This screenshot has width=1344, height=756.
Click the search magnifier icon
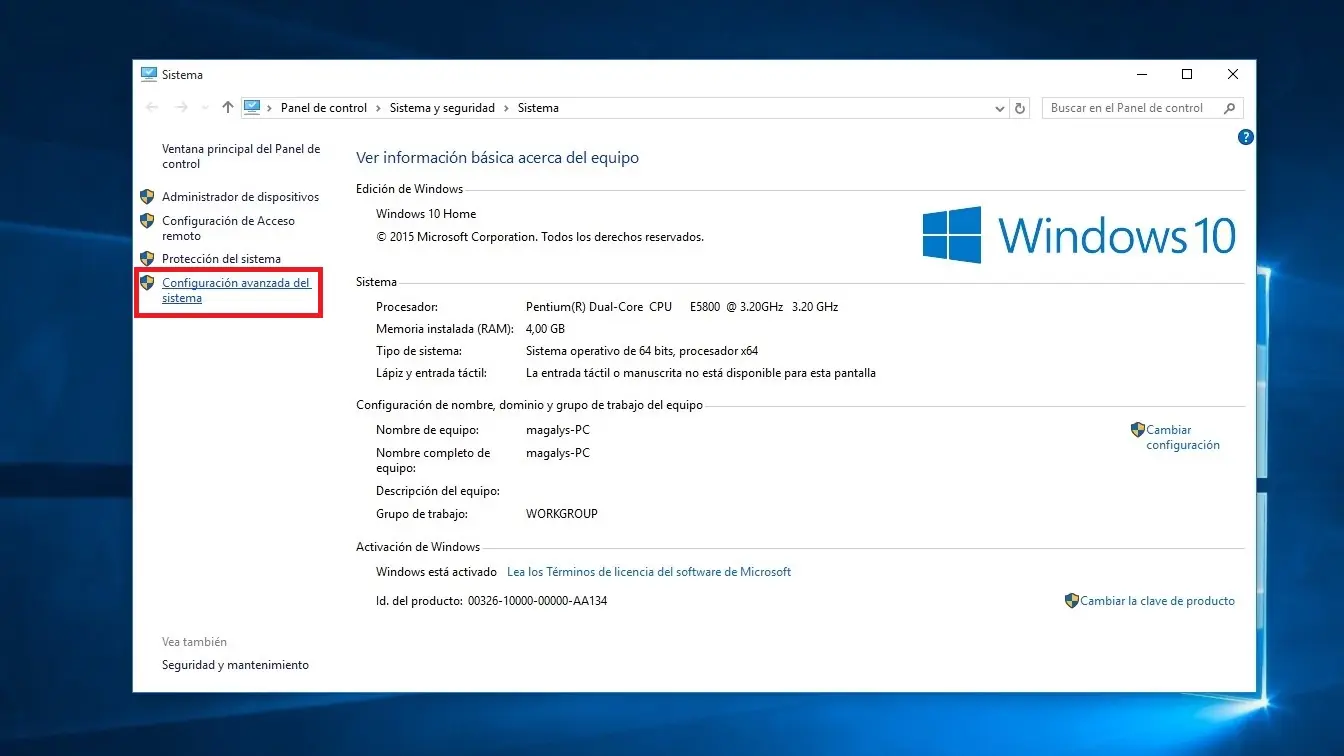(1230, 108)
